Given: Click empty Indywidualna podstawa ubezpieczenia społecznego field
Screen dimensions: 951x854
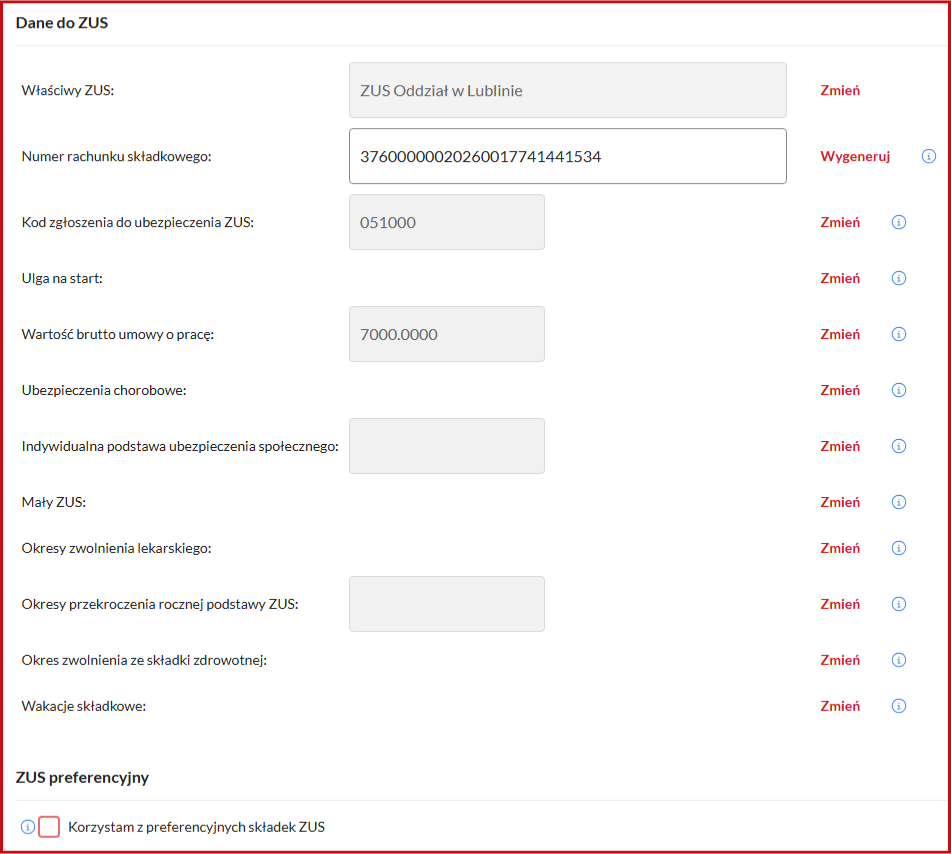Looking at the screenshot, I should coord(447,446).
